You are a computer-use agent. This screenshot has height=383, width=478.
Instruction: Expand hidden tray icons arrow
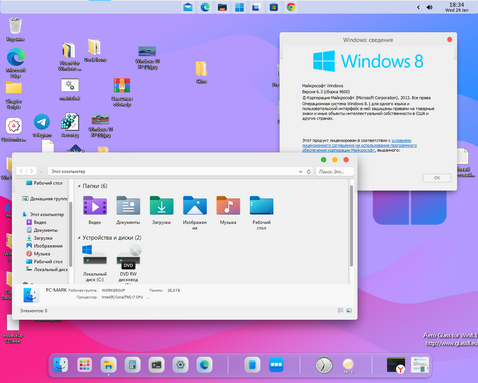click(418, 7)
